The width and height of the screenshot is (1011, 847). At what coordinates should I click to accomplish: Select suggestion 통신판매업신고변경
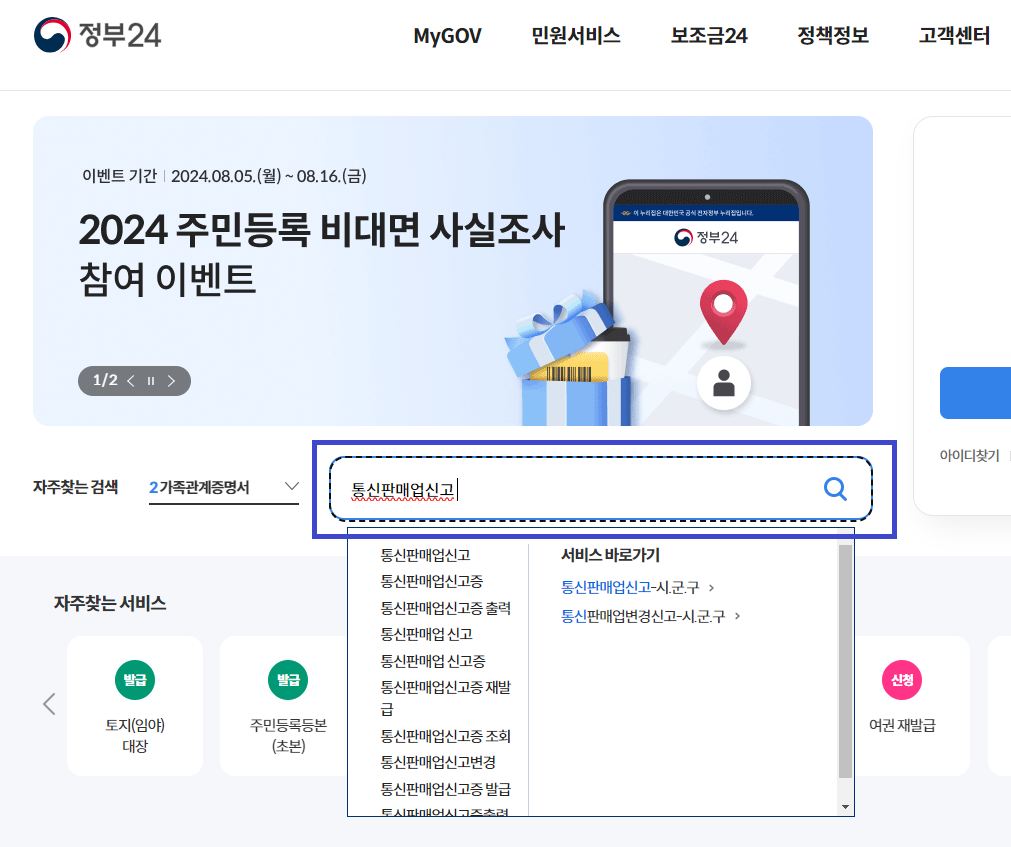click(x=438, y=763)
